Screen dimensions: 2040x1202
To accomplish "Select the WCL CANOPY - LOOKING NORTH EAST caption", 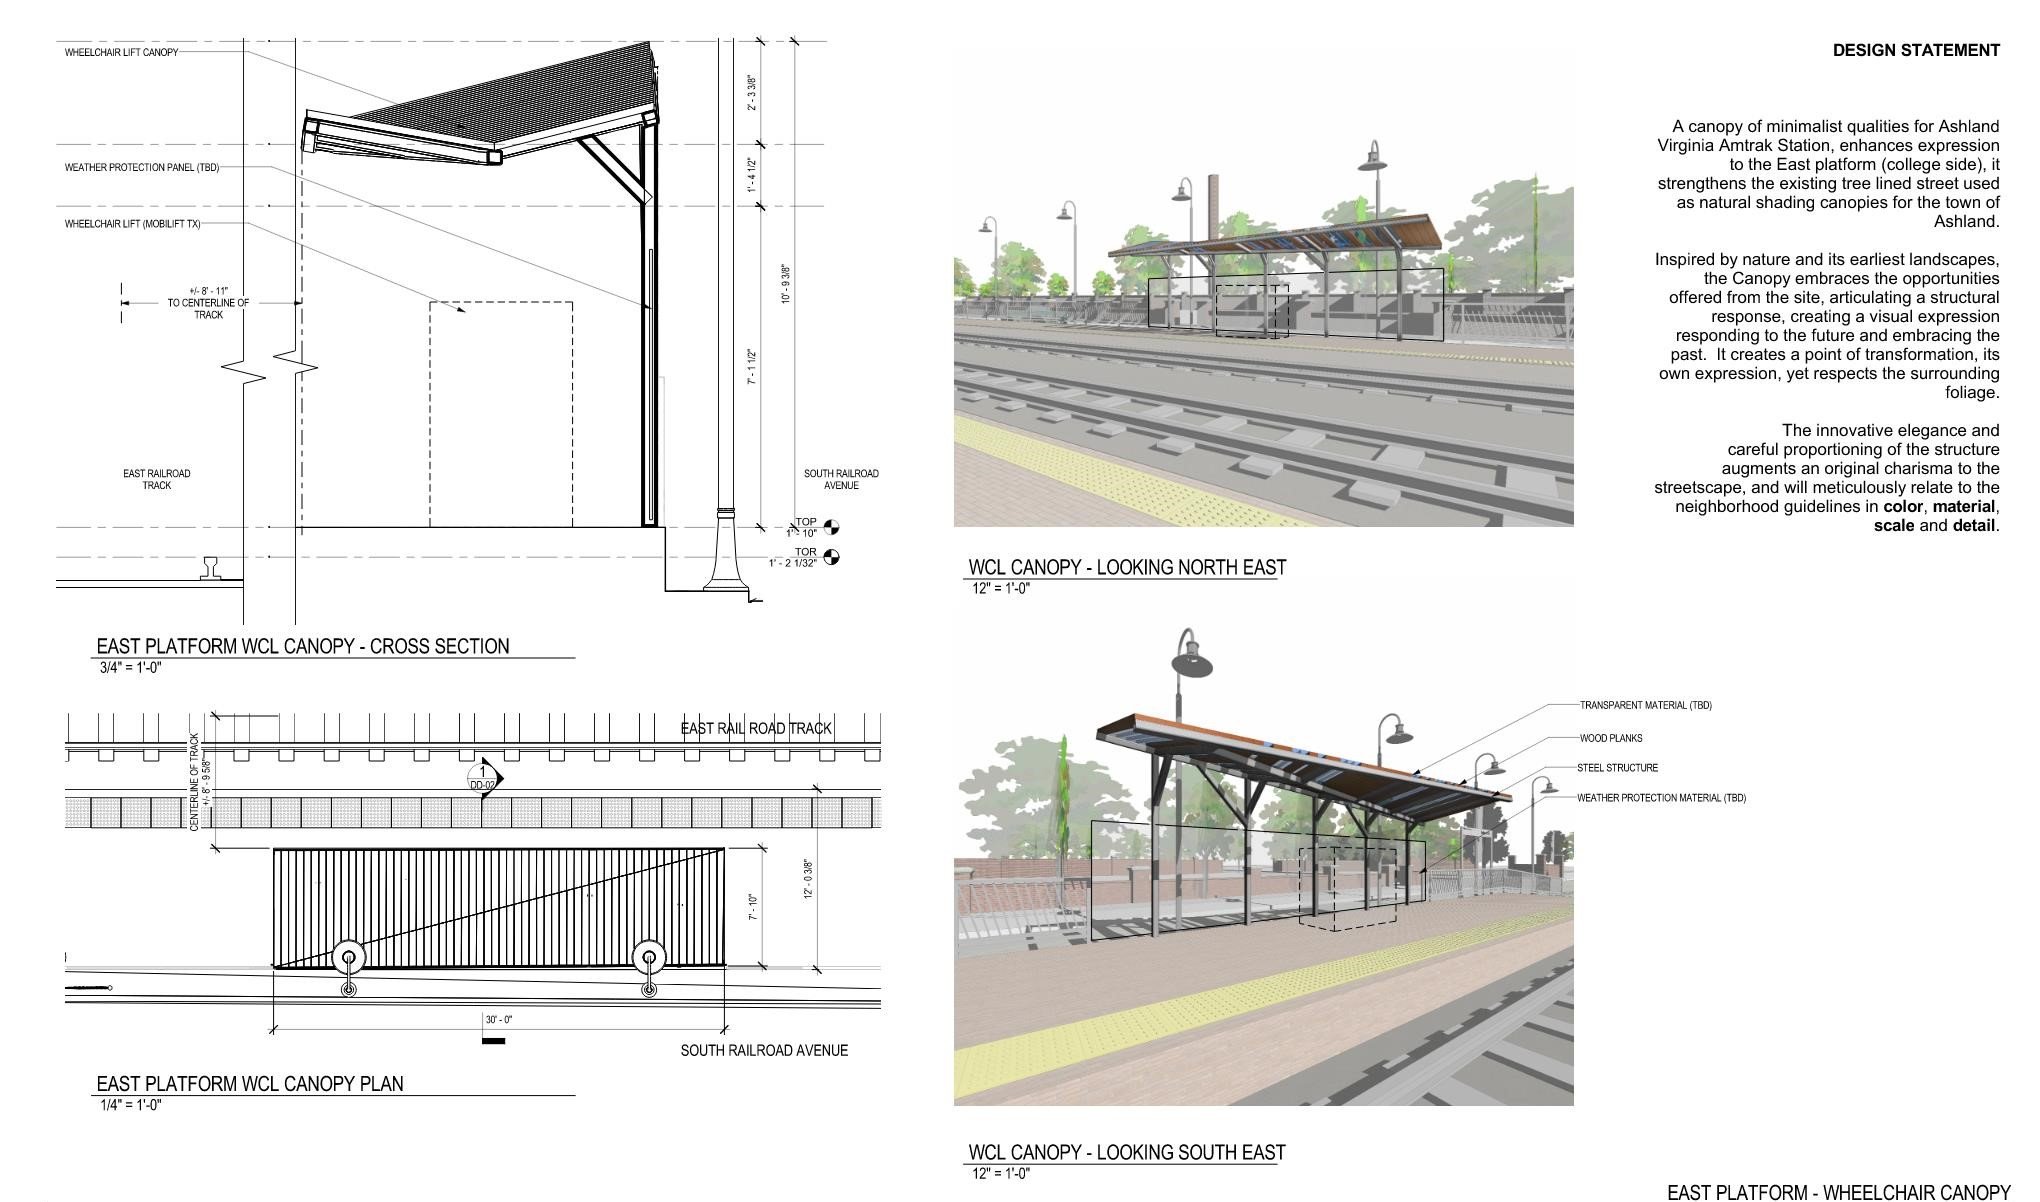I will click(x=1125, y=567).
